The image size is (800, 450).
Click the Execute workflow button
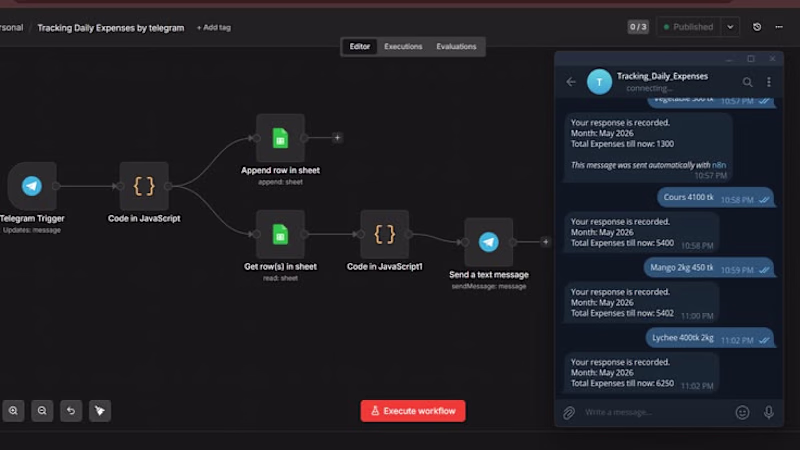[413, 411]
